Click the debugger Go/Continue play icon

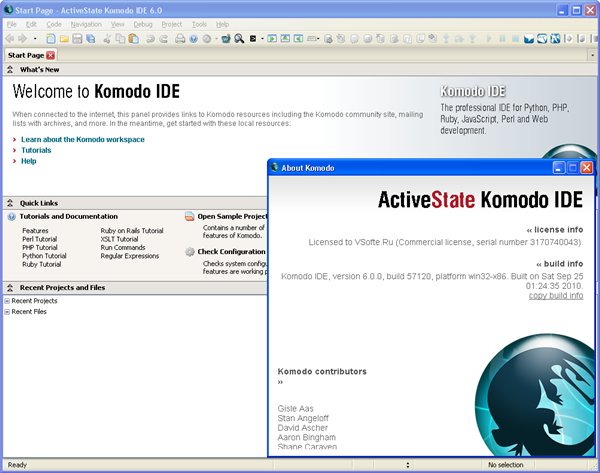coord(489,39)
